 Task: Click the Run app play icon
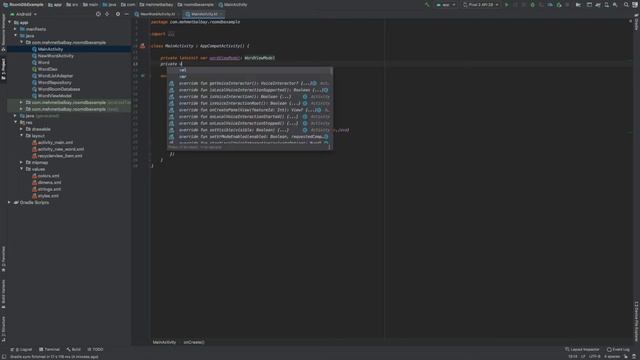(x=507, y=5)
